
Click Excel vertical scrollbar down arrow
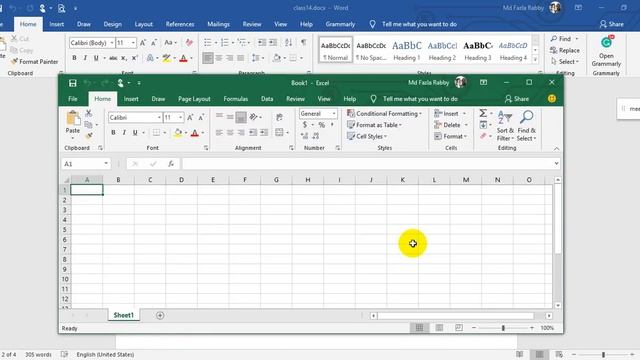558,305
